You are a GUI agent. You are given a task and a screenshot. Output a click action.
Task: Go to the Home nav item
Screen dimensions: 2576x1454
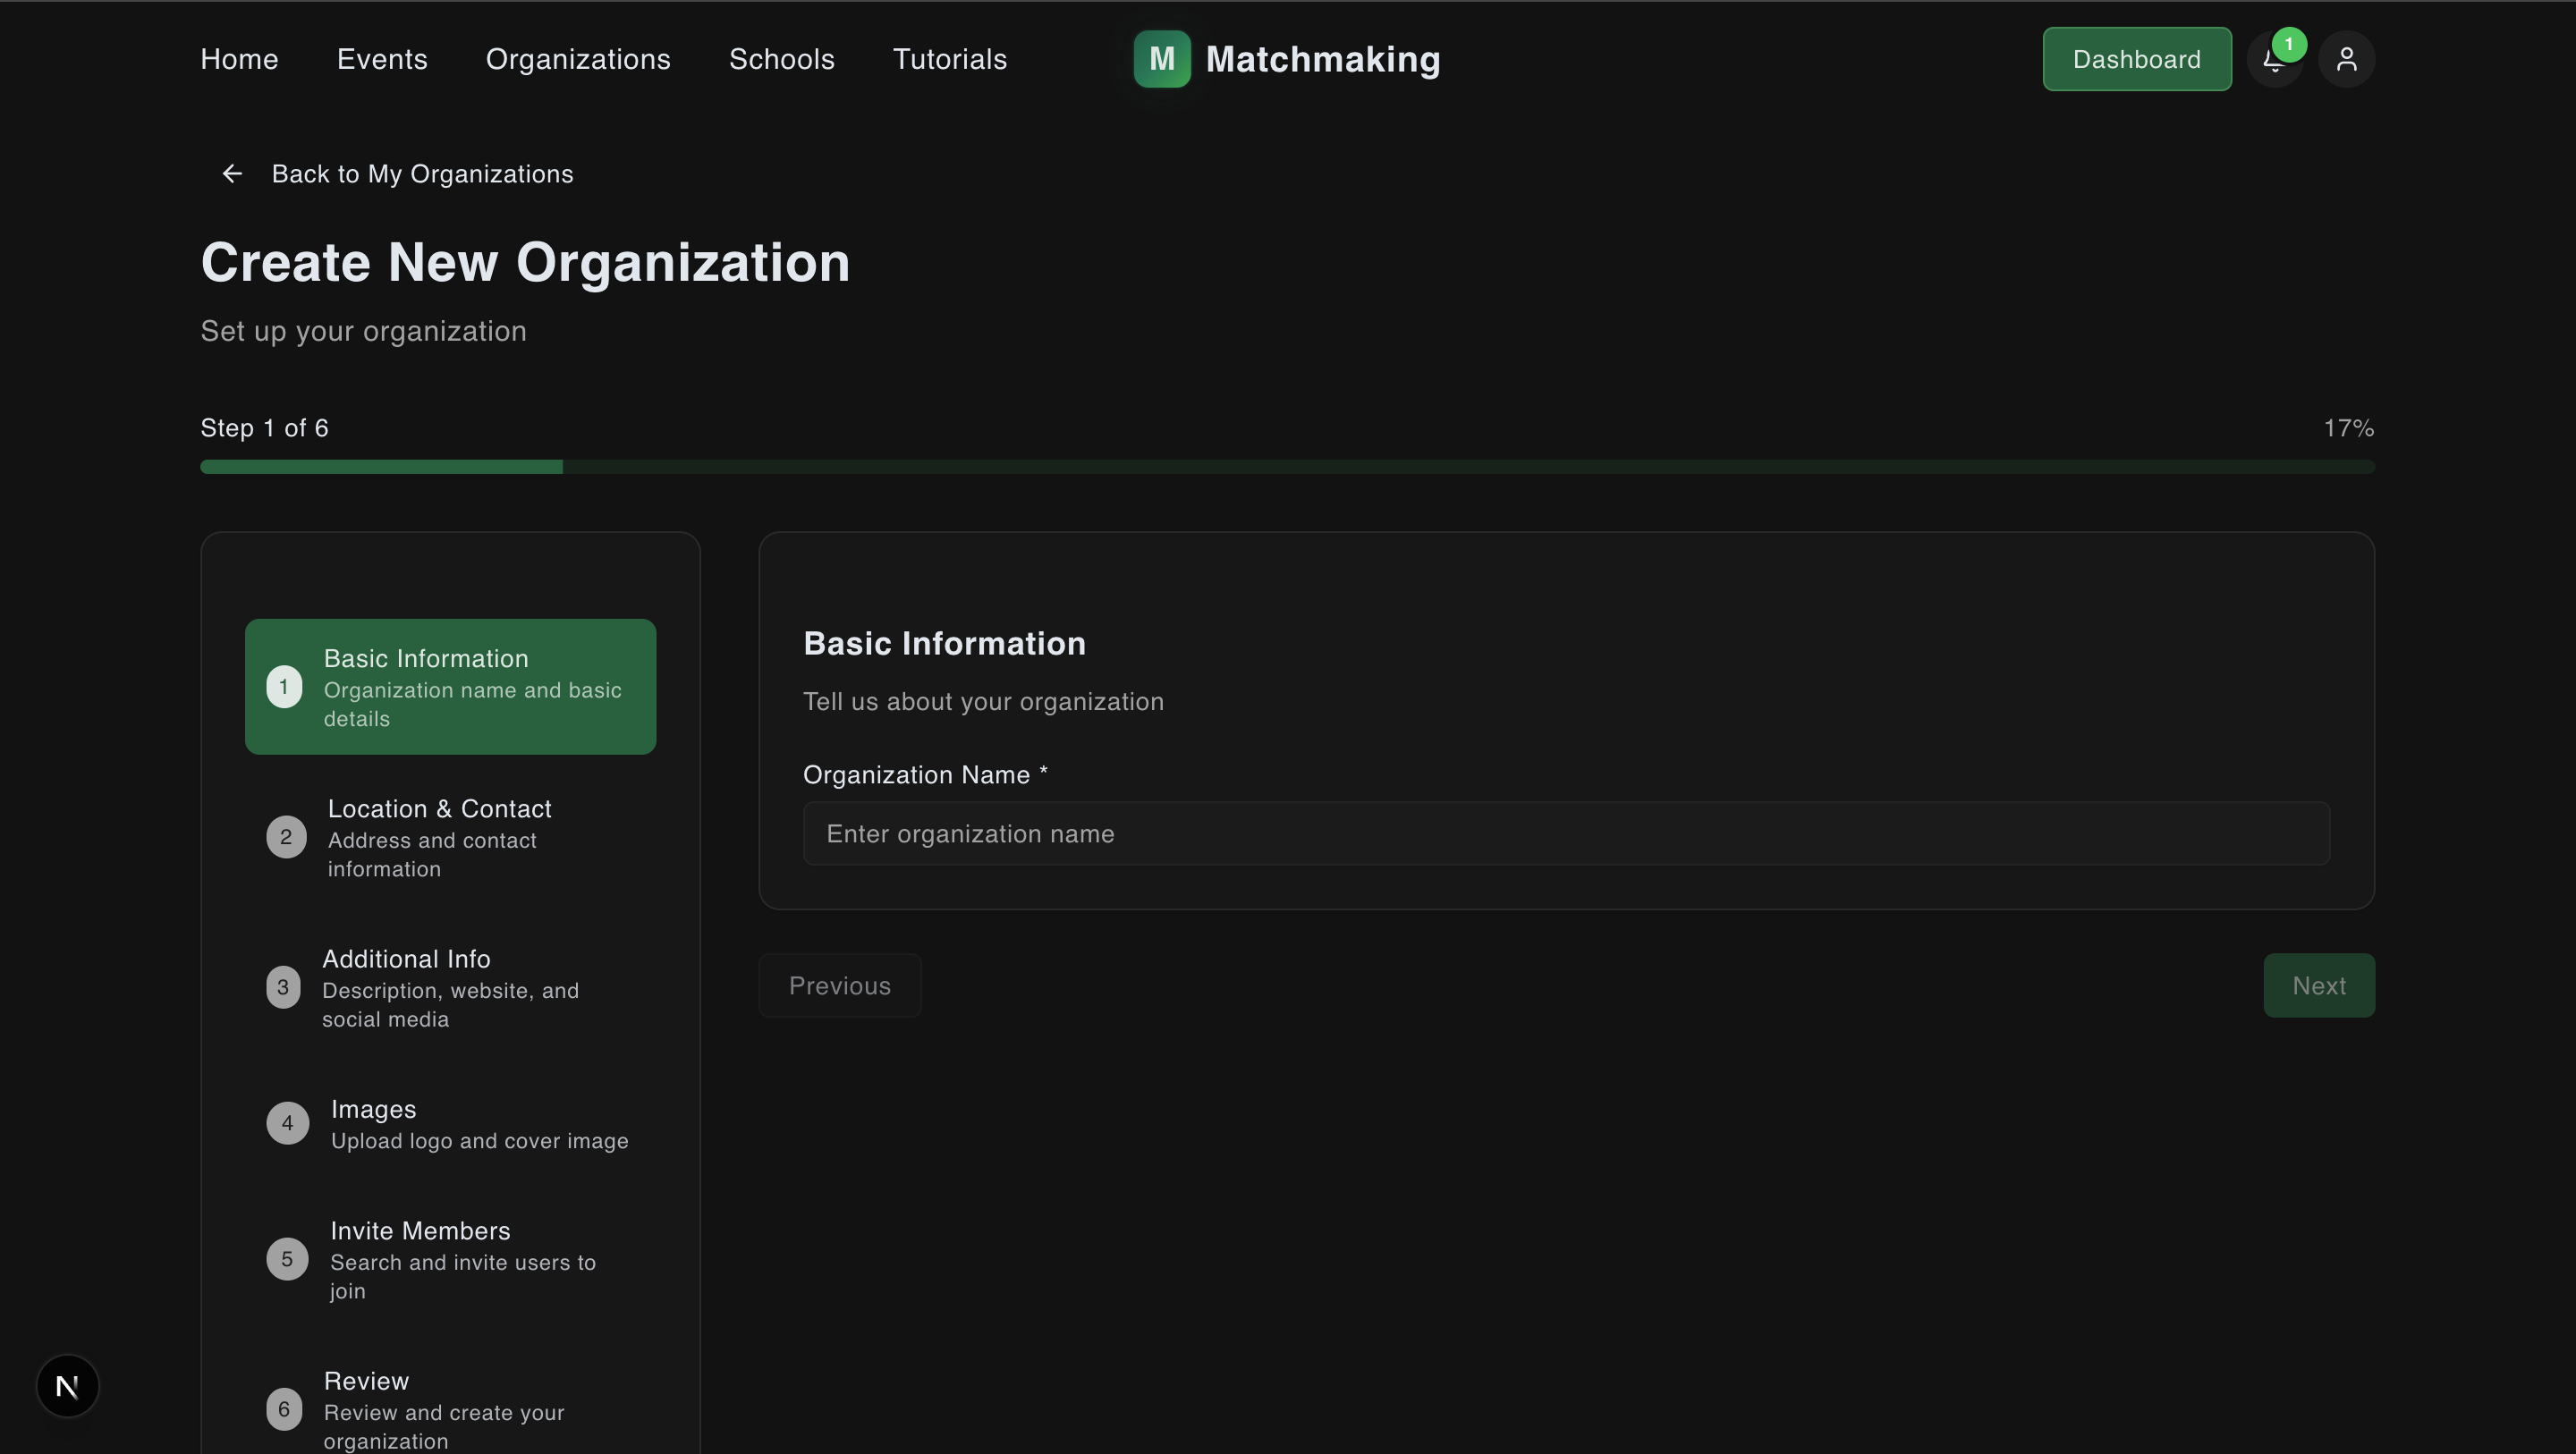pos(239,59)
